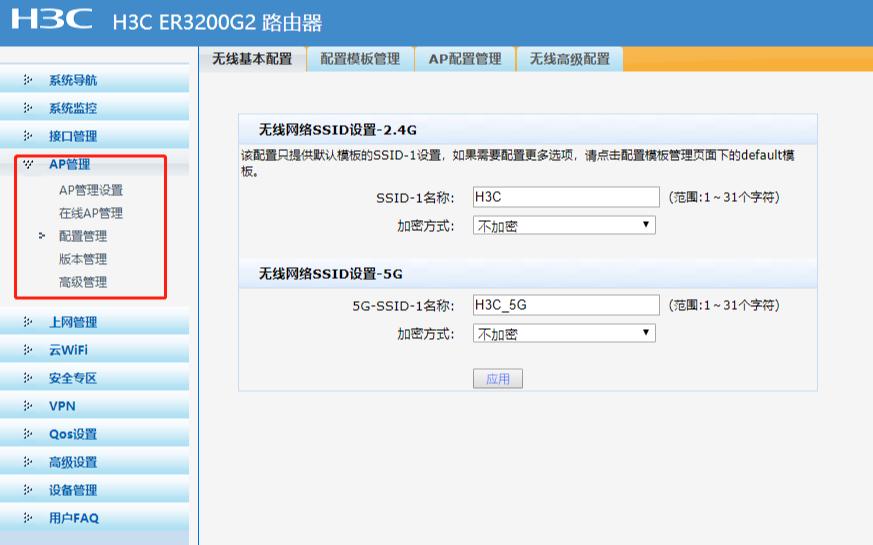Click arrow icon beside Qos设置
The height and width of the screenshot is (545, 873).
(x=28, y=434)
